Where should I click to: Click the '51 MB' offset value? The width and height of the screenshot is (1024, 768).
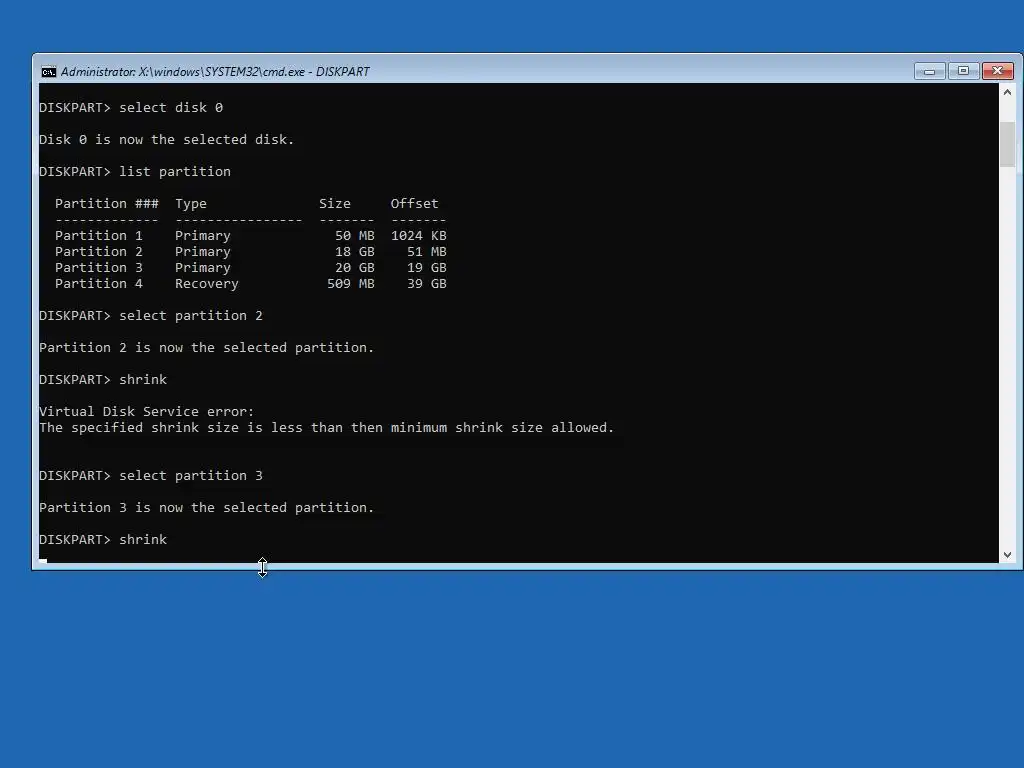426,251
